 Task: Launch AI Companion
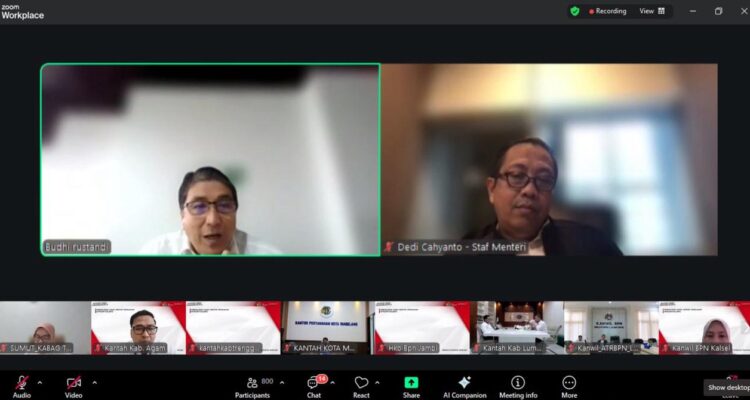pos(464,384)
